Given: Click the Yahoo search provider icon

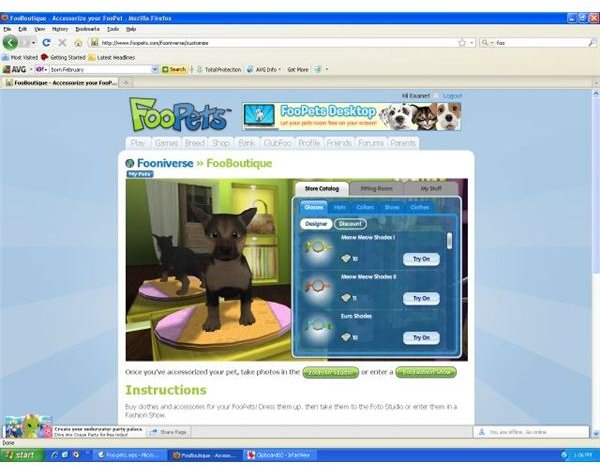Looking at the screenshot, I should click(39, 69).
